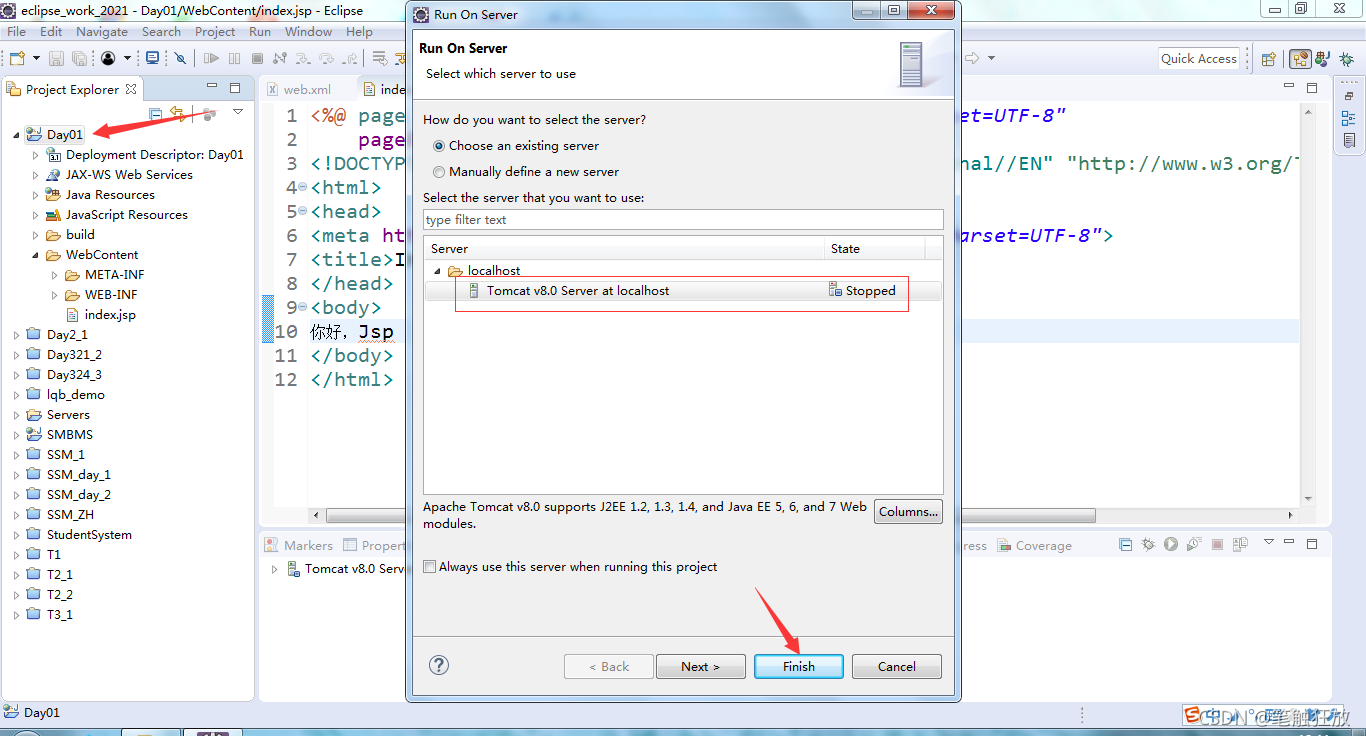Click the Forward navigation arrow icon

(x=971, y=58)
